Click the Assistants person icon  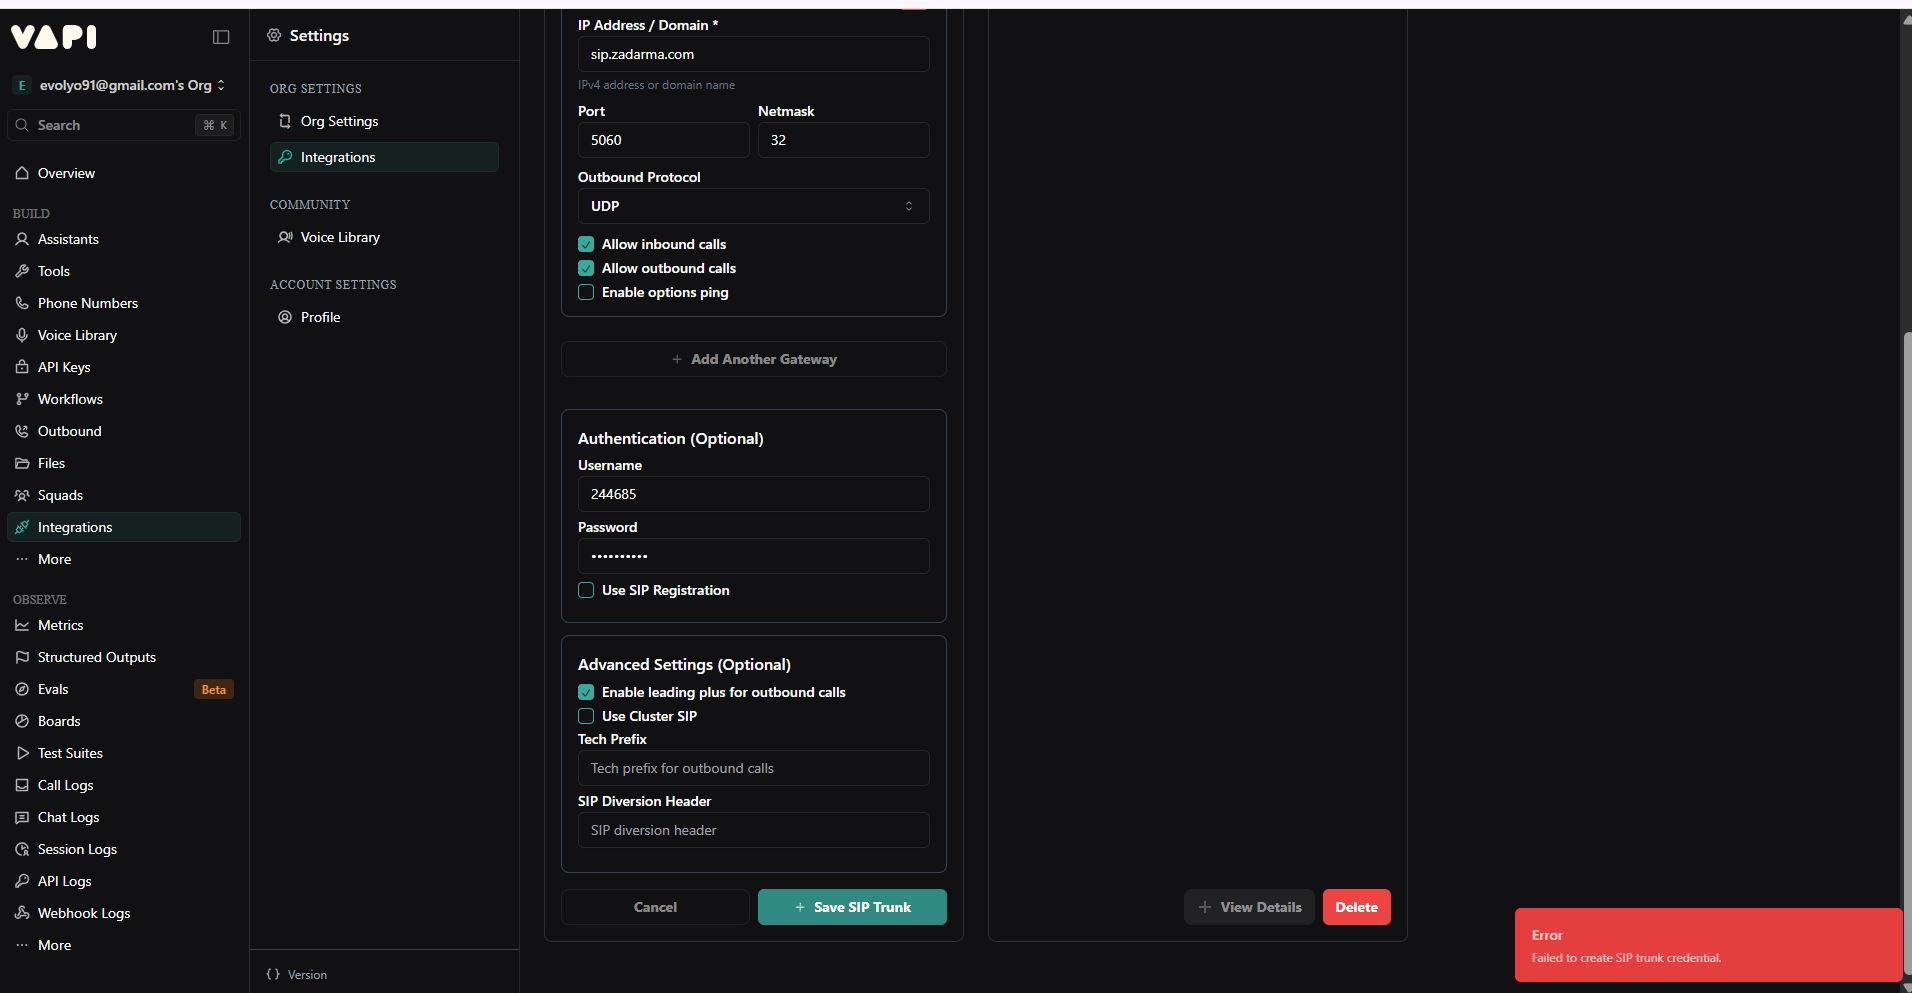(x=22, y=239)
